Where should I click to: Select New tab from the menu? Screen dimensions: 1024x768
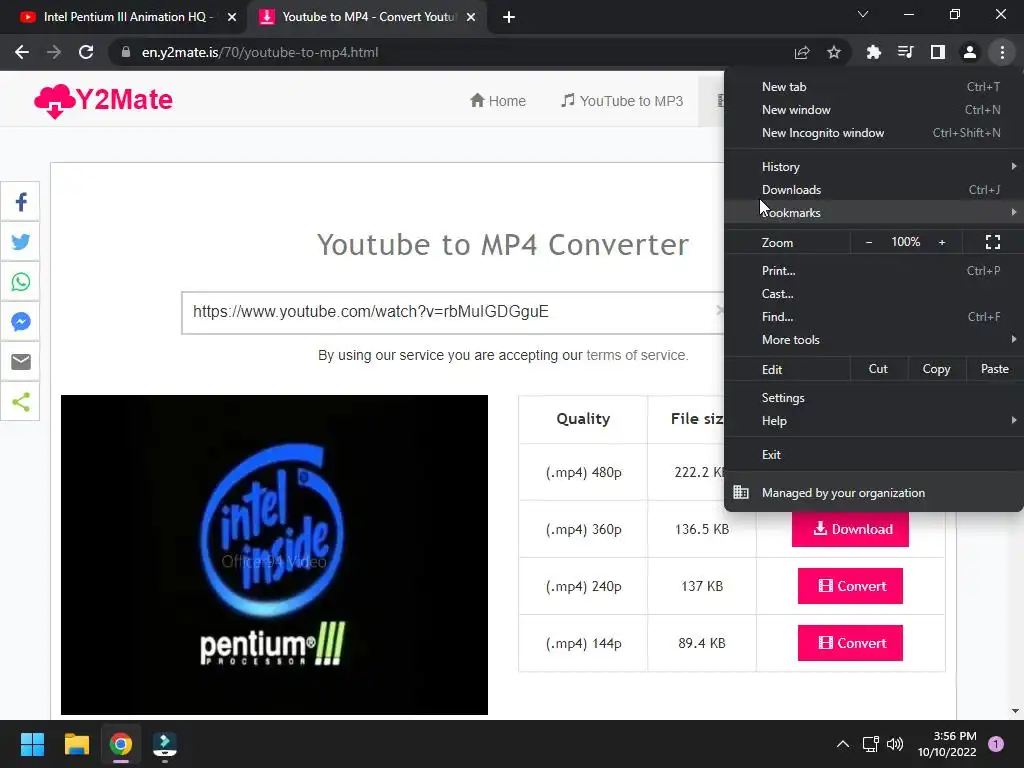874,87
